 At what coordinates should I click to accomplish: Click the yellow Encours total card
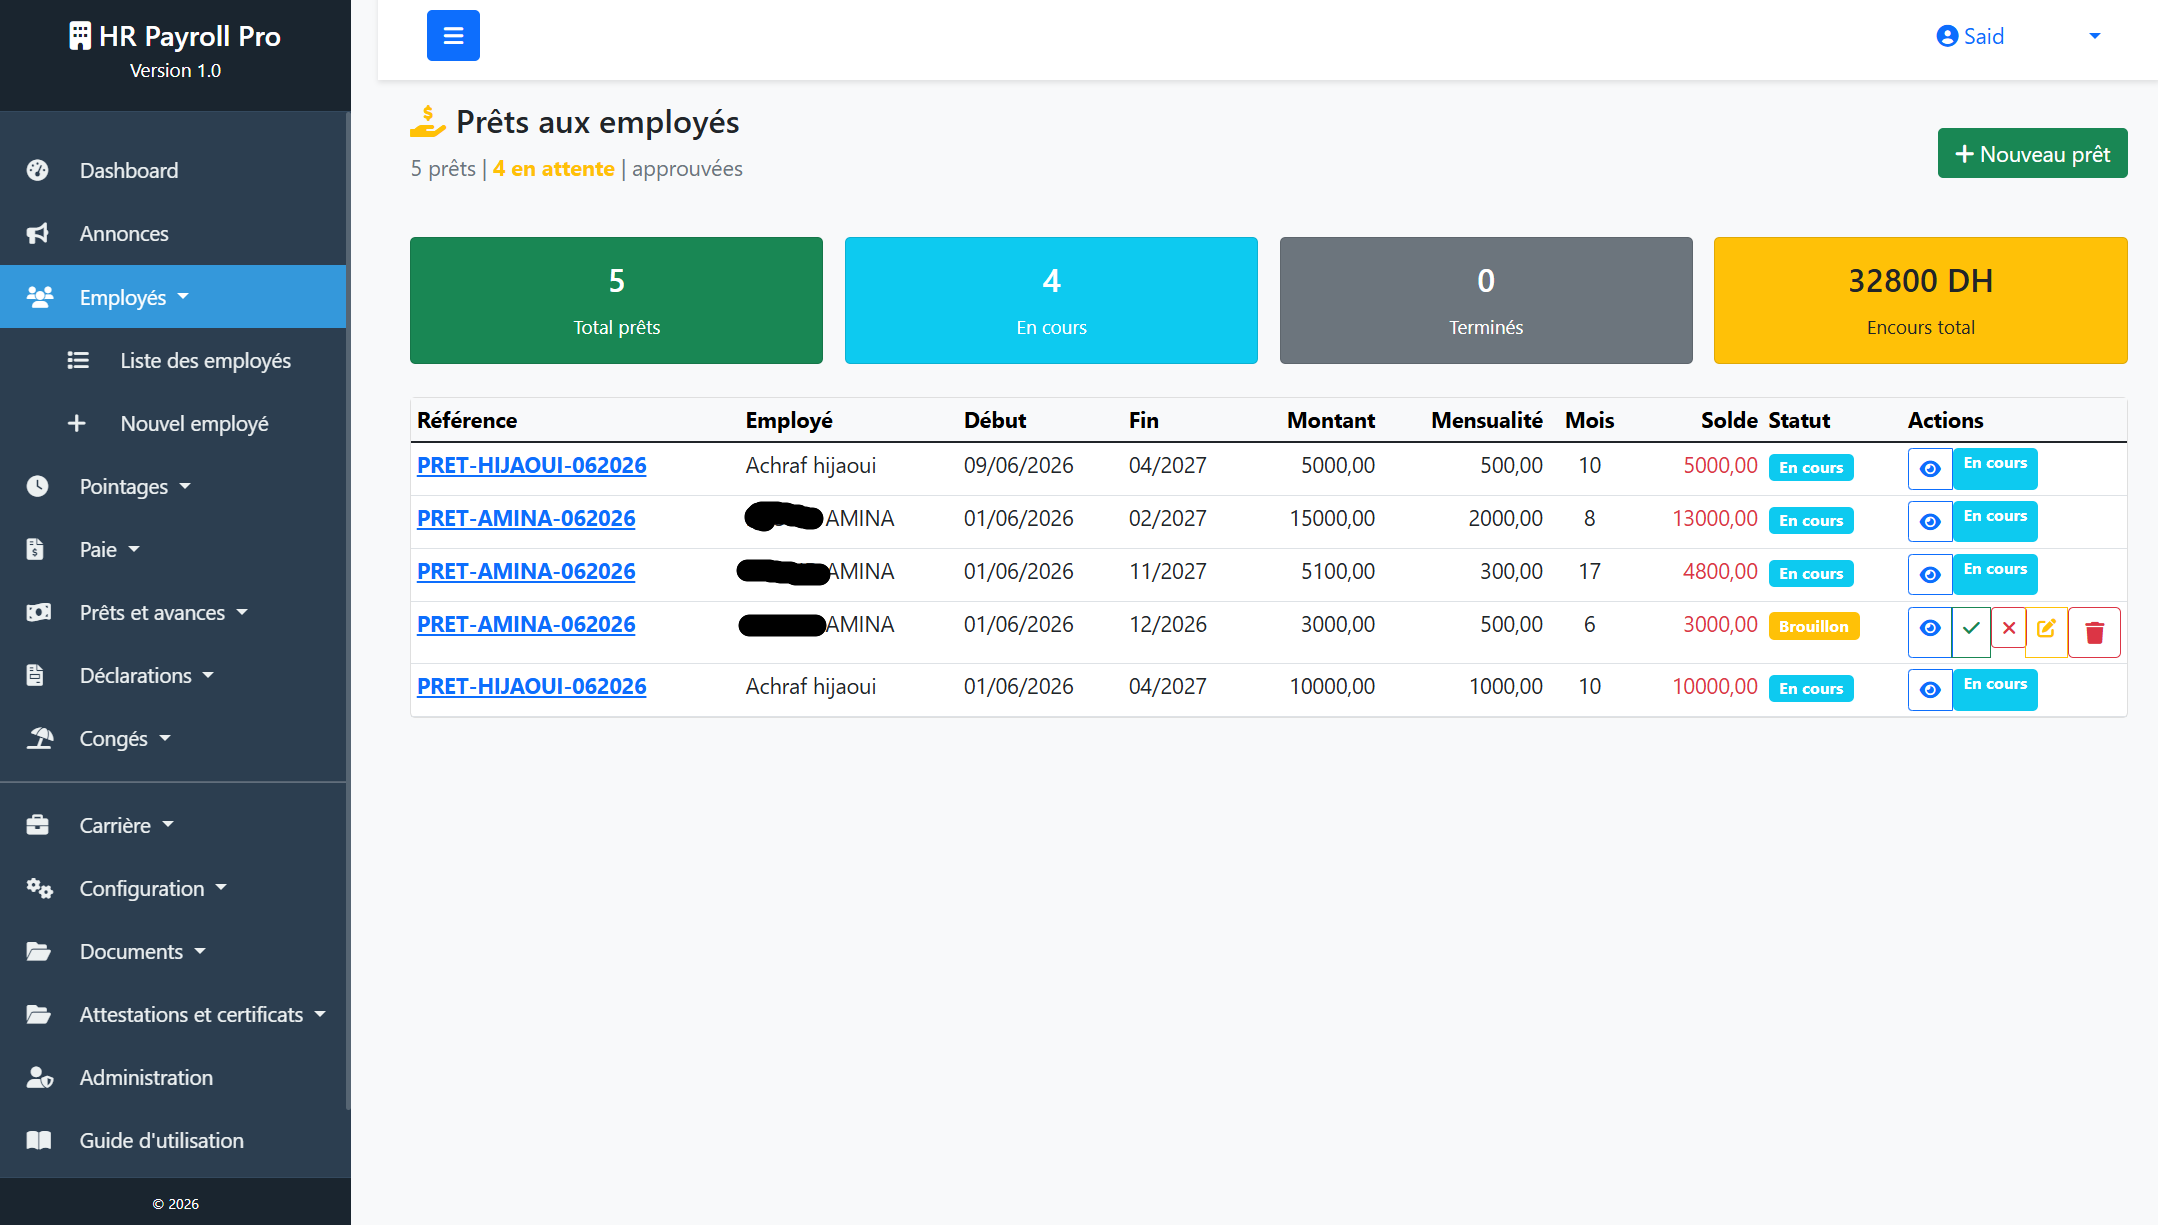pos(1920,300)
